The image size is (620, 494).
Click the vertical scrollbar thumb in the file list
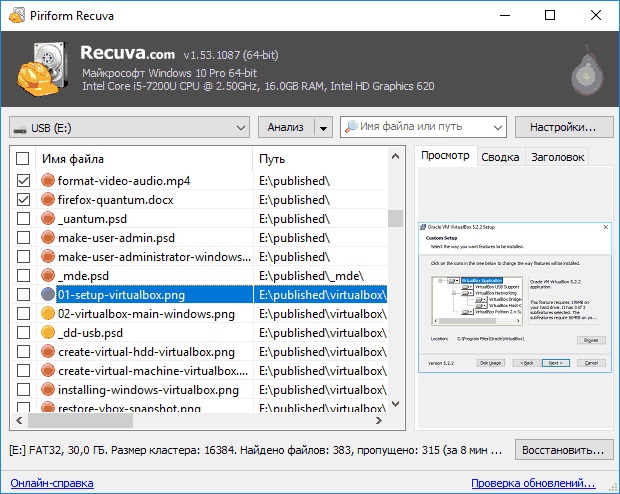(x=395, y=218)
